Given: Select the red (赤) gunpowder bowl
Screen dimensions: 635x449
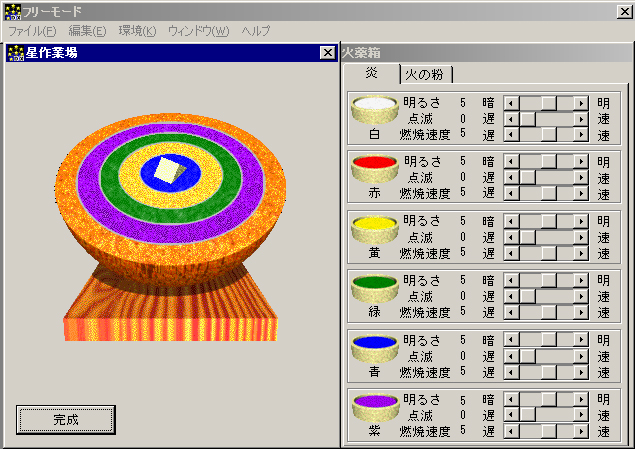Looking at the screenshot, I should pos(375,166).
